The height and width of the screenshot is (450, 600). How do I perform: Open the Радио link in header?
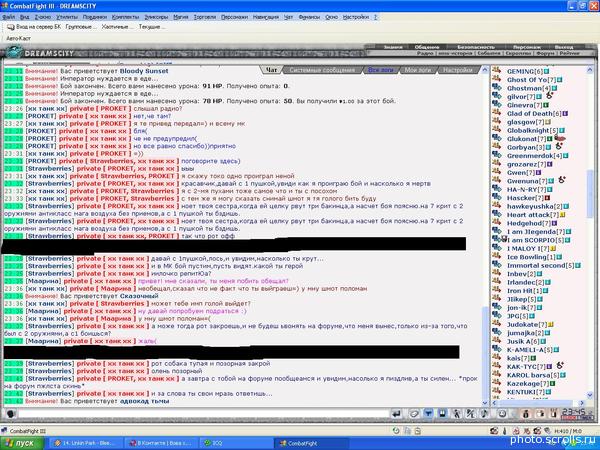tap(425, 53)
